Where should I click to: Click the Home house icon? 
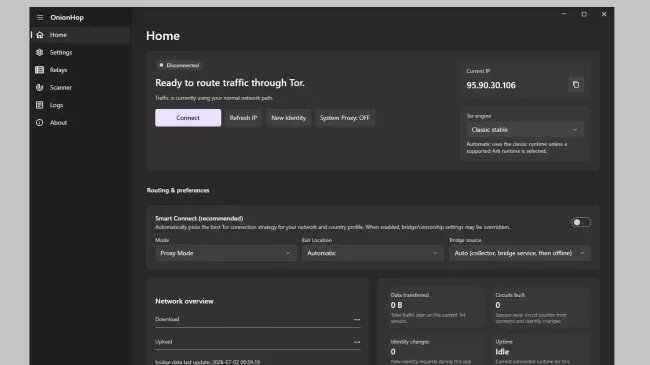point(40,35)
